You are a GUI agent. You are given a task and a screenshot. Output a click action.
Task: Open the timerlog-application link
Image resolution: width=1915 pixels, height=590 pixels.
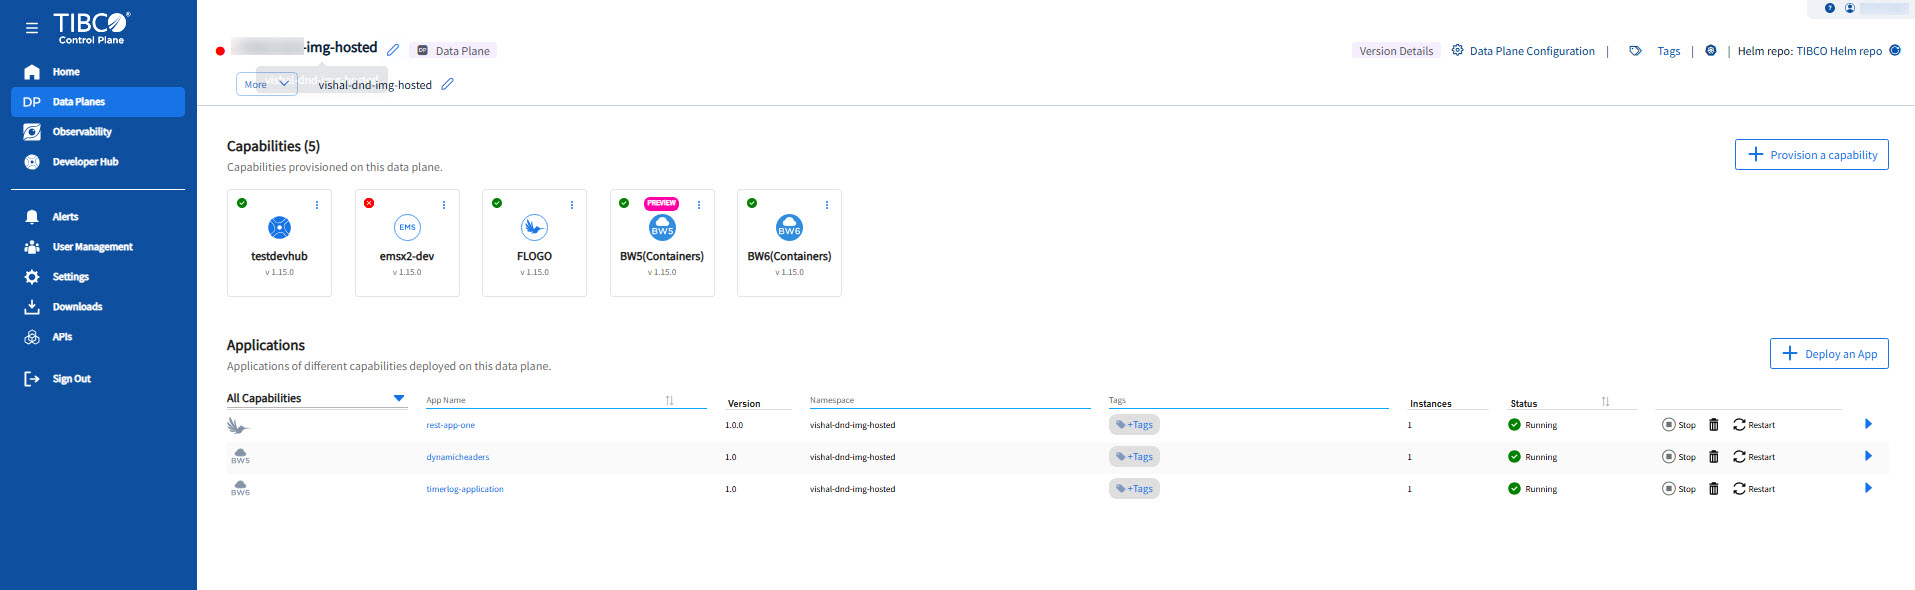coord(465,489)
